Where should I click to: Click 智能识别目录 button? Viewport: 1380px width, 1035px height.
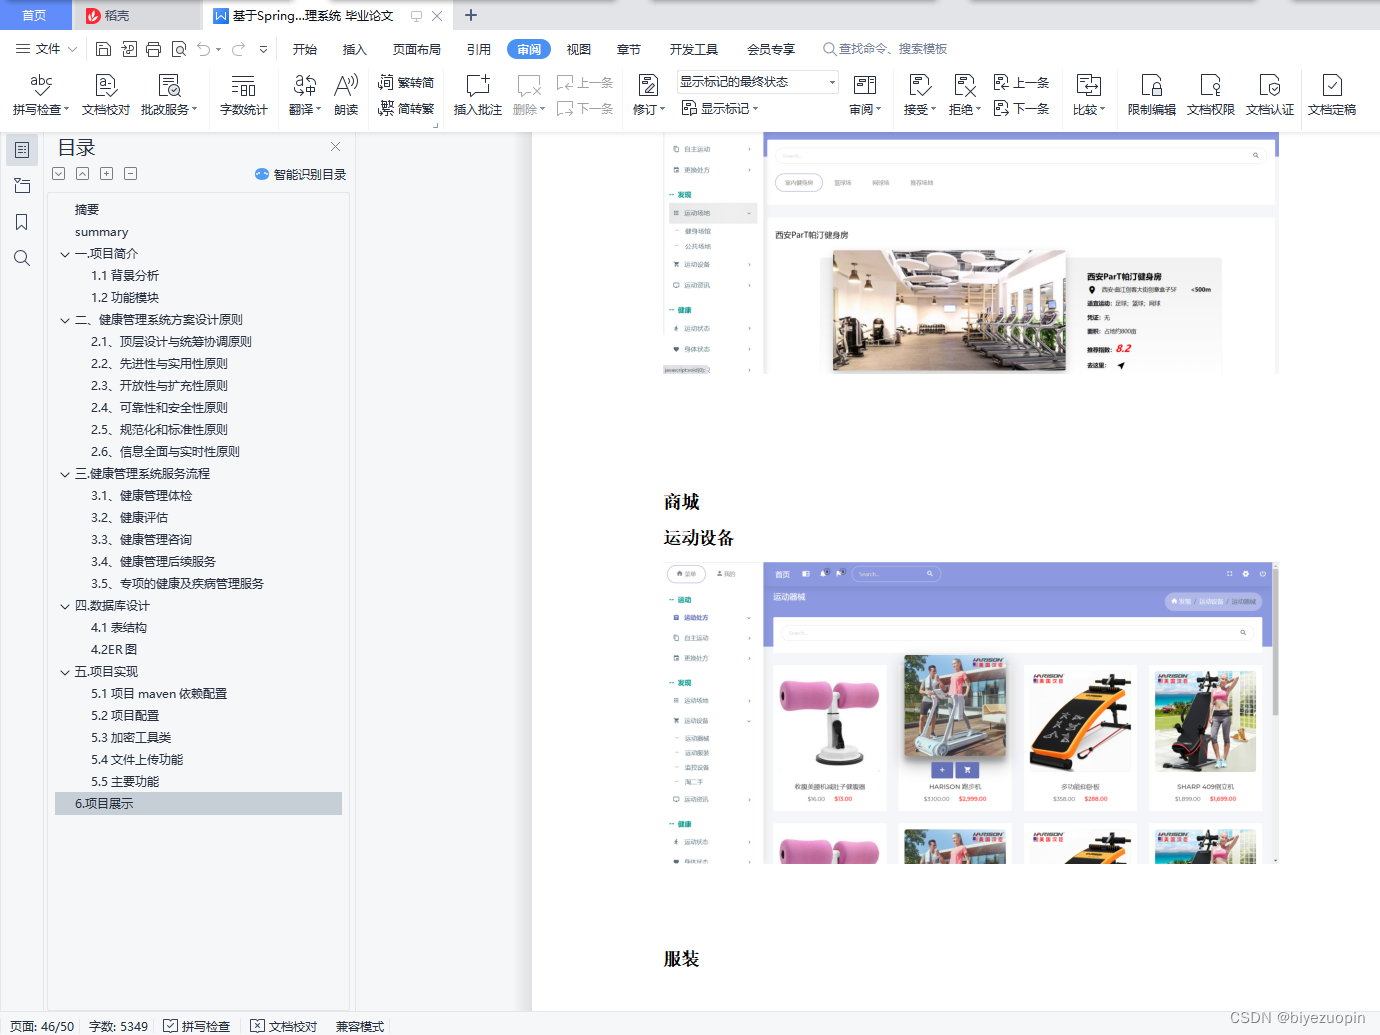300,174
